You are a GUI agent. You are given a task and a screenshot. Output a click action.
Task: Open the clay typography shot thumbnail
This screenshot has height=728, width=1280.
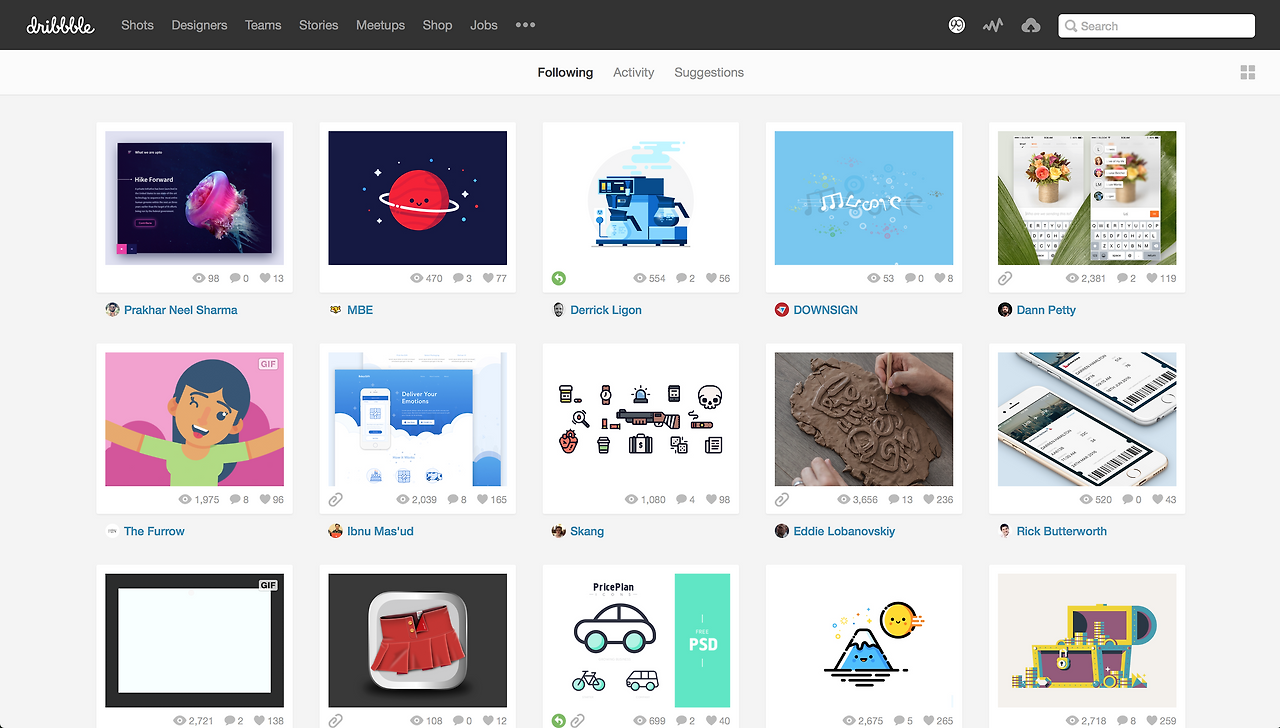[863, 419]
